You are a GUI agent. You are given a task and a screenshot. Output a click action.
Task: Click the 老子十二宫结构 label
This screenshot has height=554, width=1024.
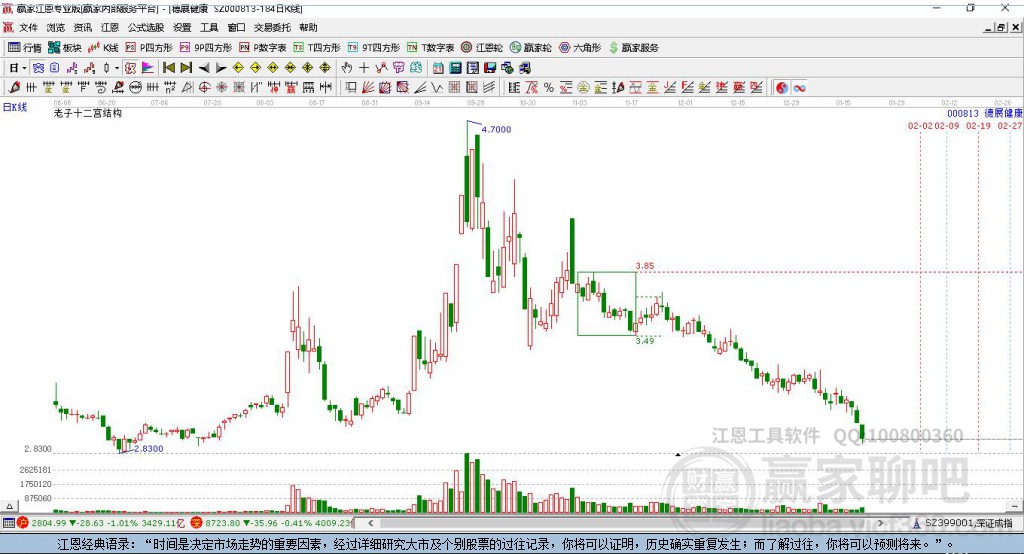point(88,113)
